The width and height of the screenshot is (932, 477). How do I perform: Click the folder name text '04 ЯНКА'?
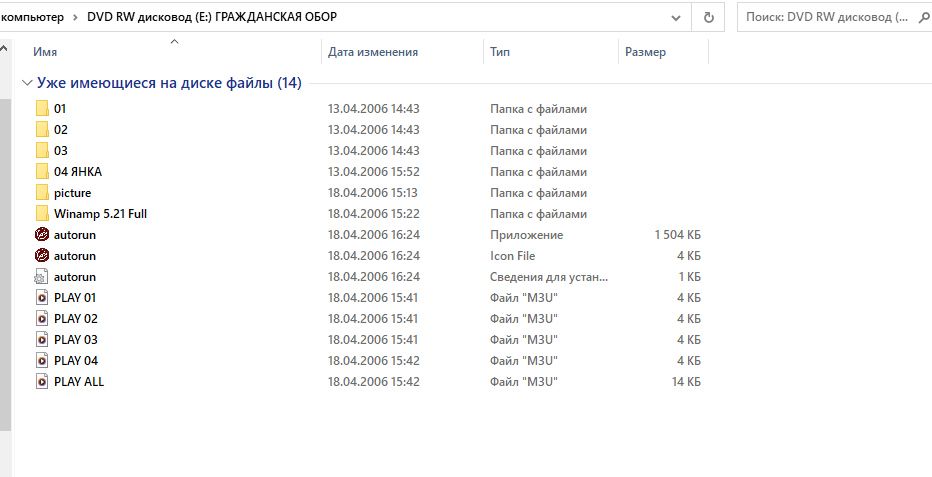coord(78,172)
